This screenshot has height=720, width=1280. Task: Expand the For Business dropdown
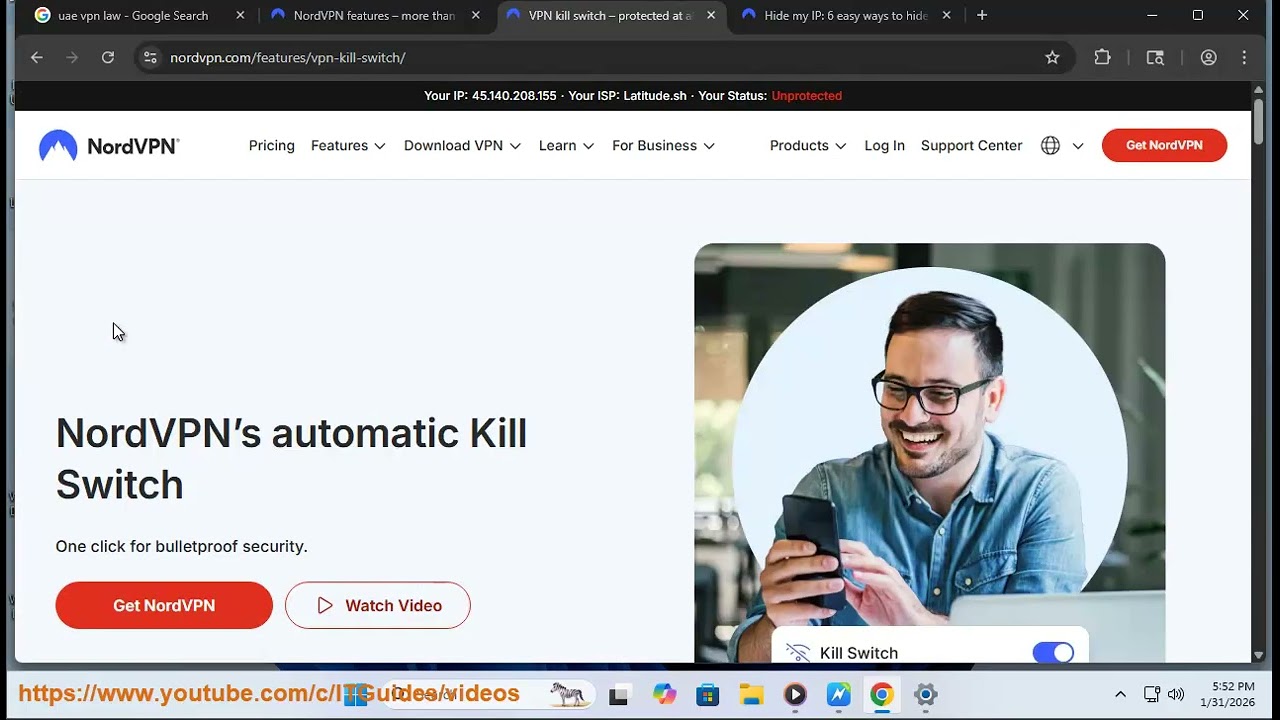pos(663,146)
